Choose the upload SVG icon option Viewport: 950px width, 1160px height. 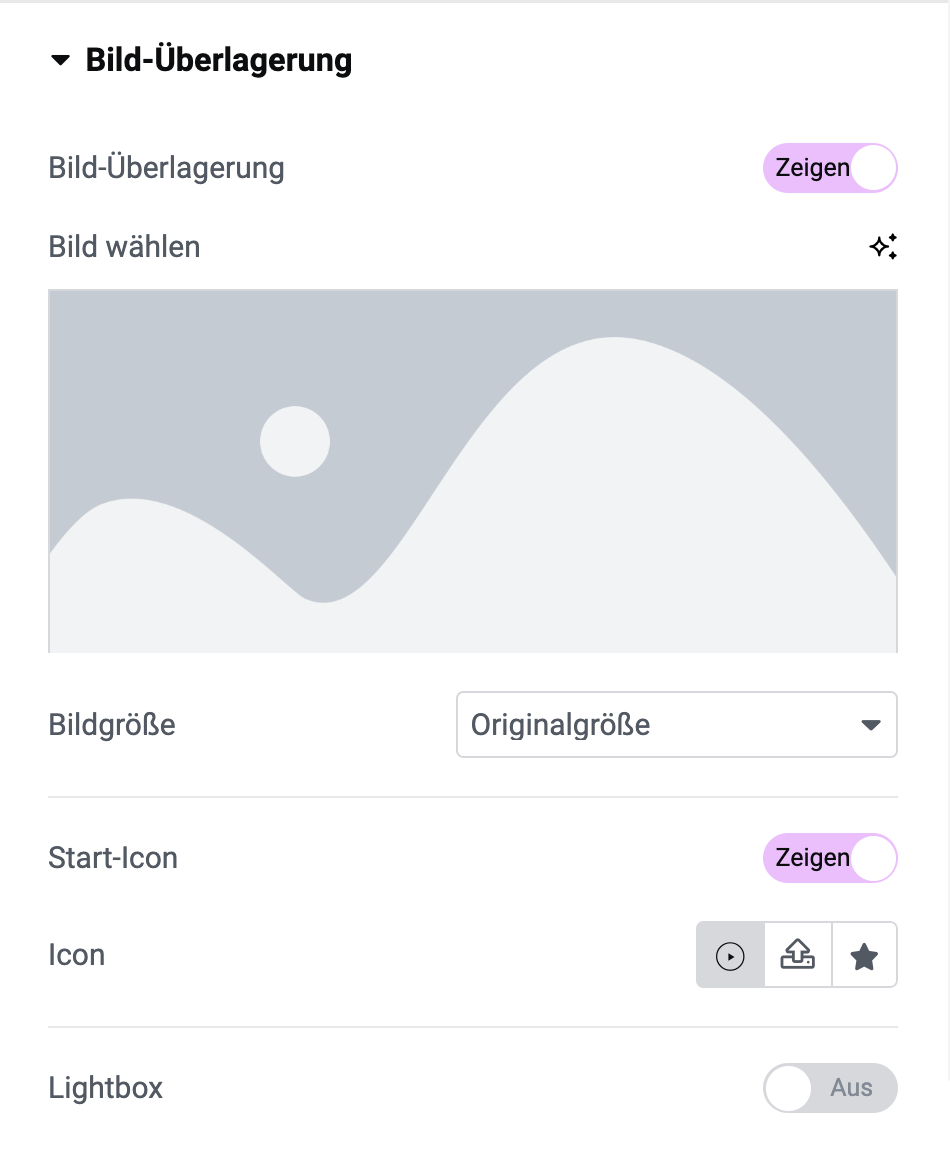pos(798,955)
